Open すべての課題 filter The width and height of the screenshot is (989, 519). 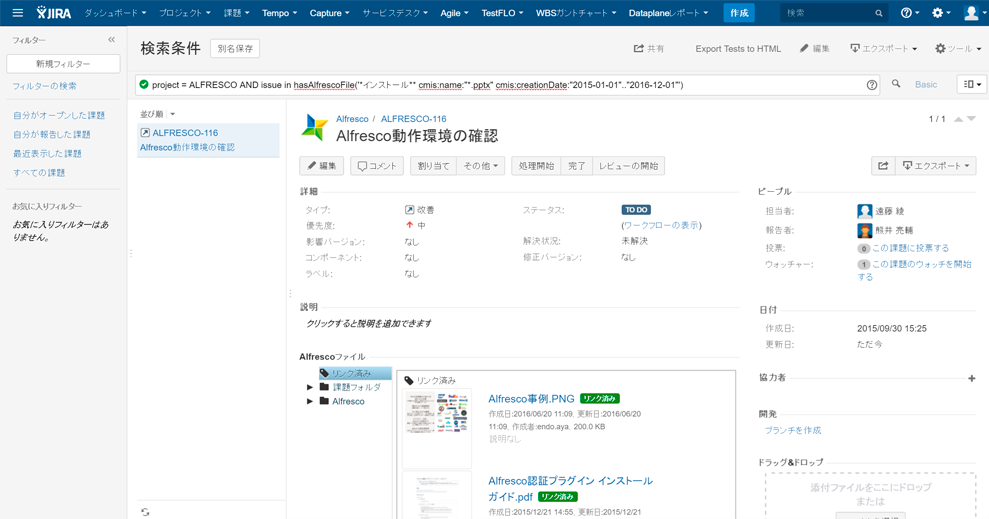tap(39, 173)
